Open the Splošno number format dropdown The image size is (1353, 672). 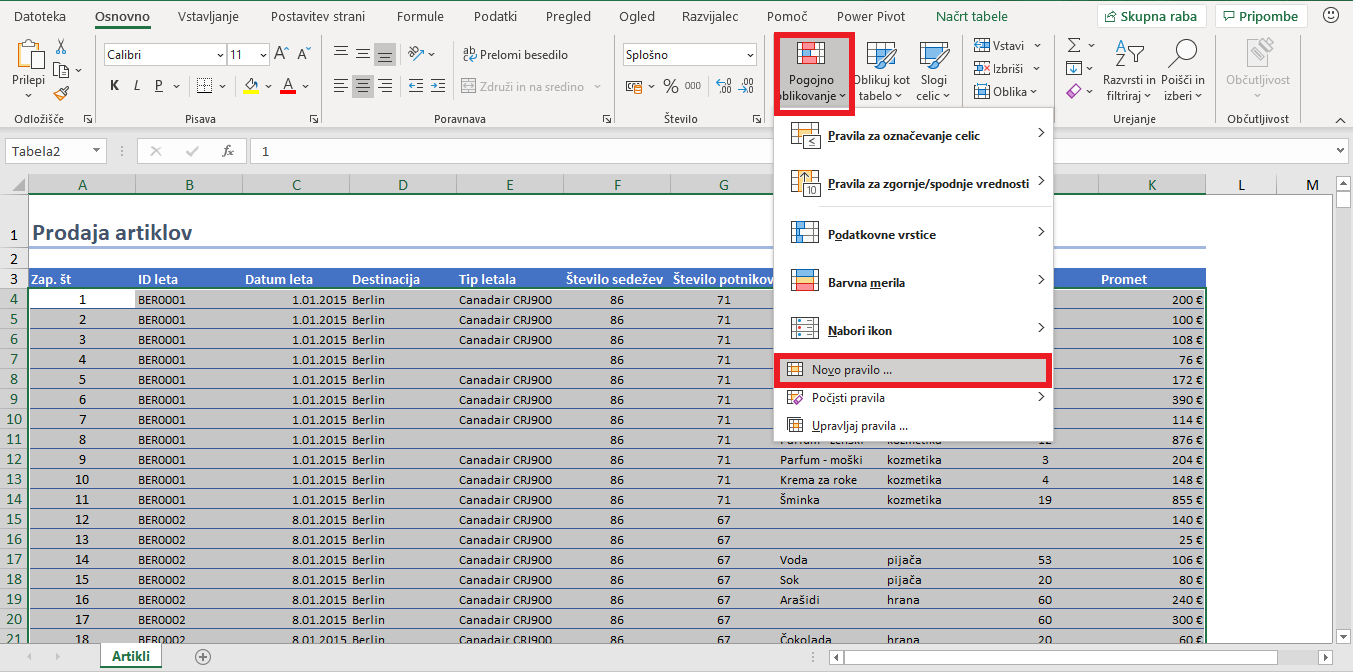point(749,55)
